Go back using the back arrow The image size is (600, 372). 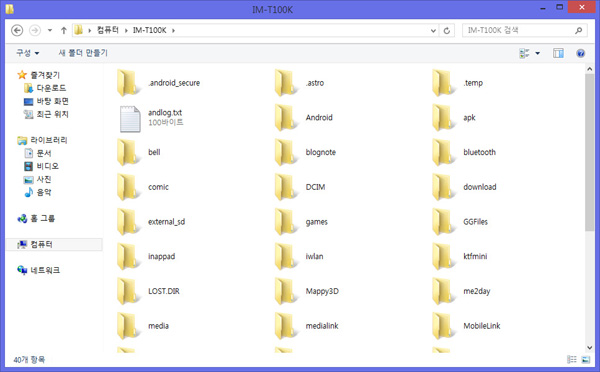[17, 30]
